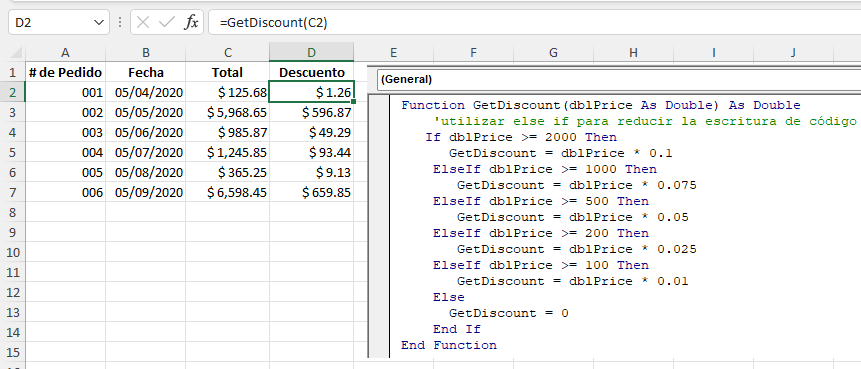The width and height of the screenshot is (861, 369).
Task: Select column E header
Action: point(393,53)
